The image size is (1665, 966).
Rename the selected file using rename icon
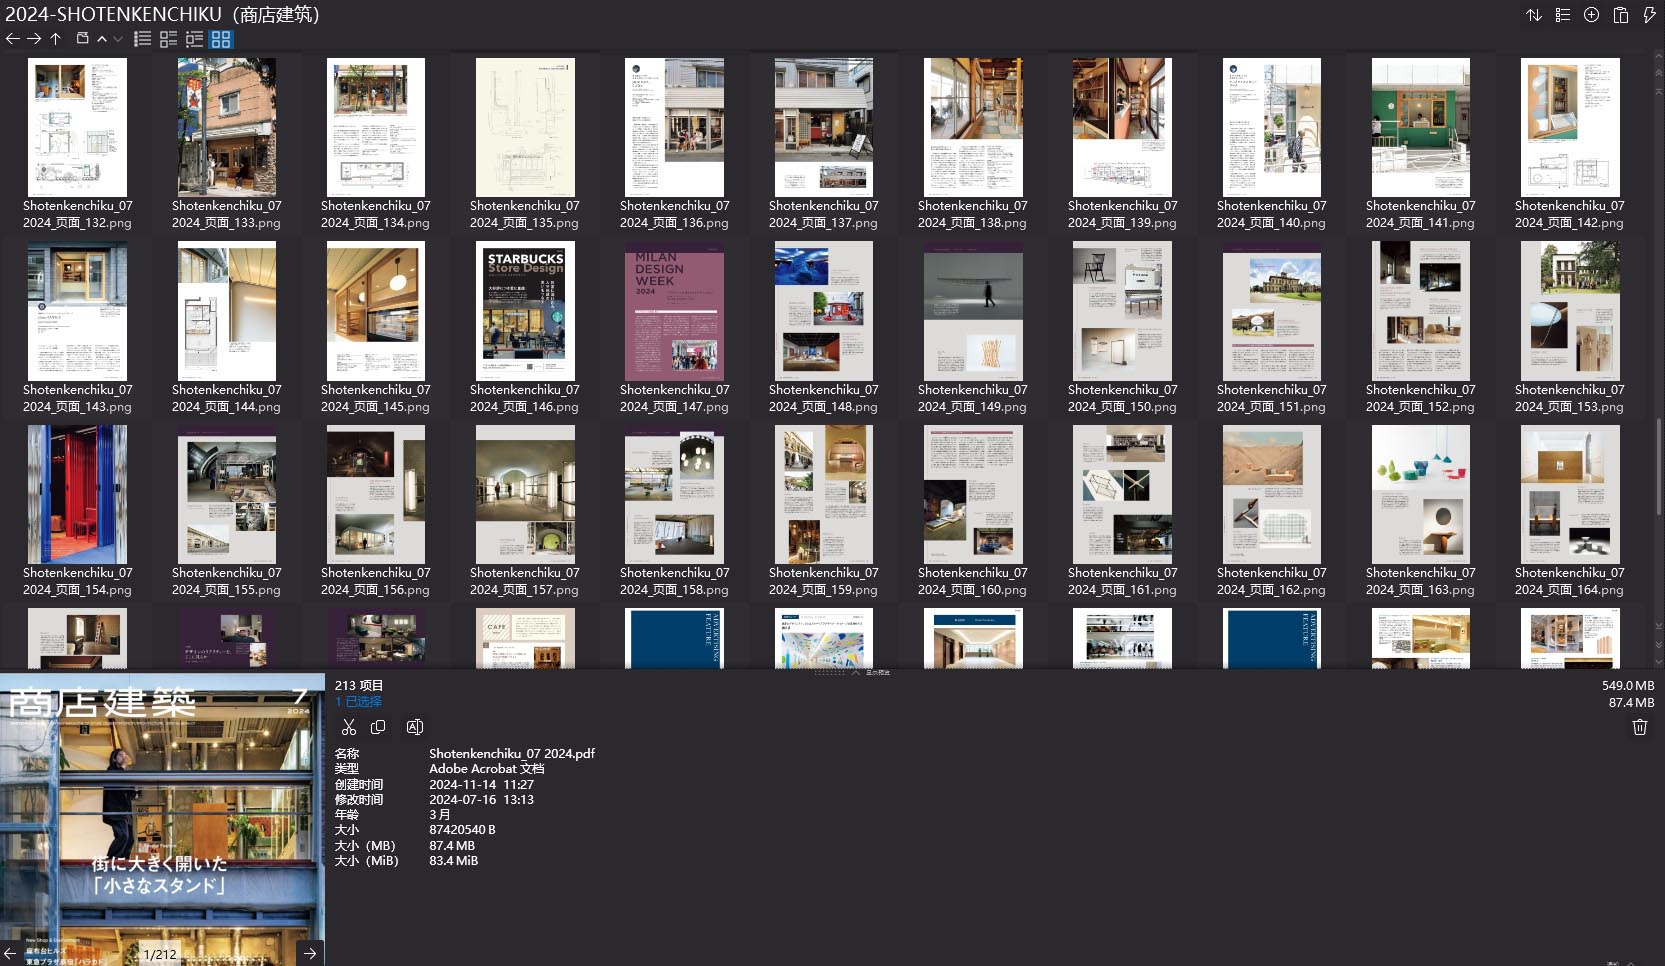point(415,727)
